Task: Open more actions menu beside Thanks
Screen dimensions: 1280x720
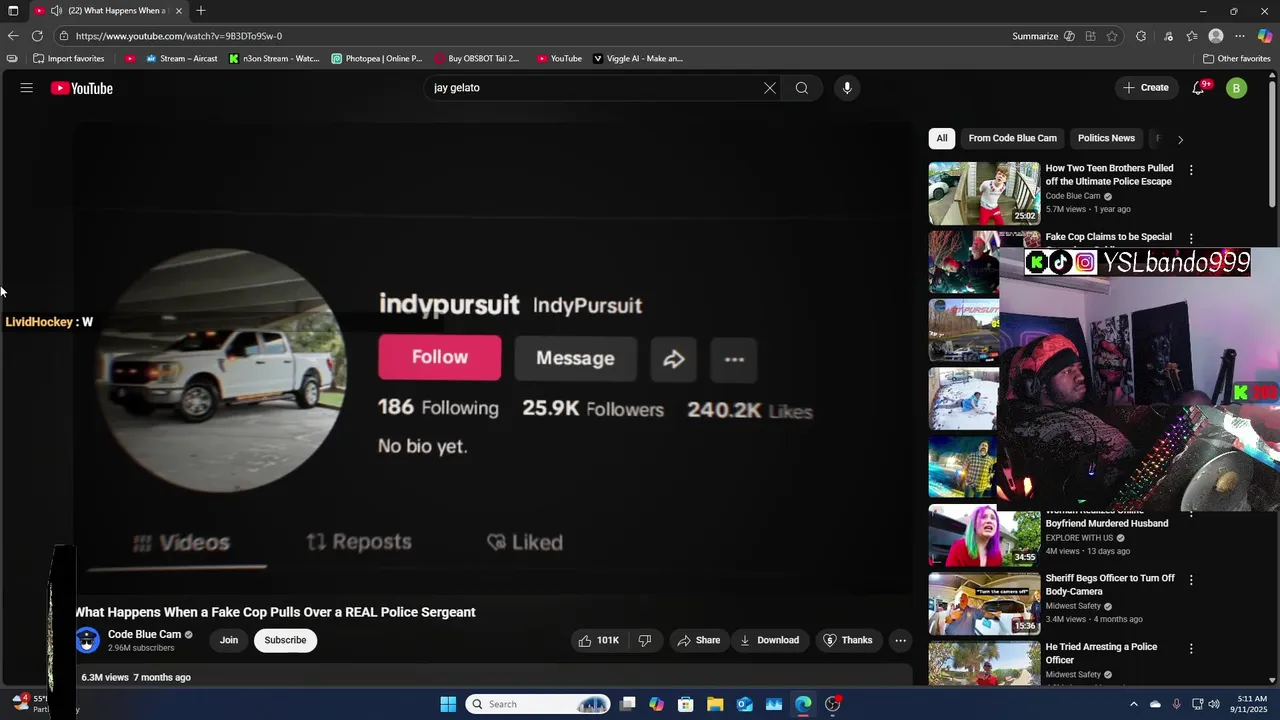Action: 900,640
